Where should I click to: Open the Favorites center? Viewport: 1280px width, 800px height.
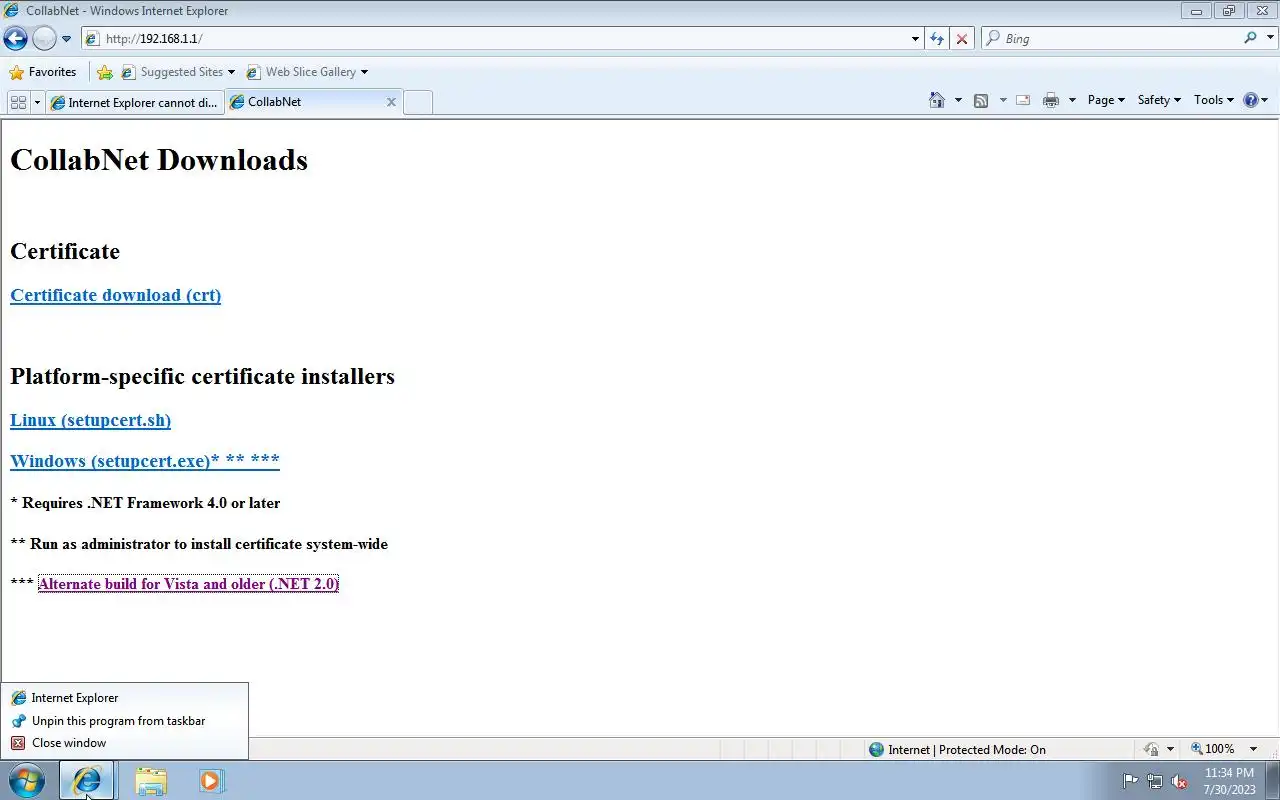(x=43, y=72)
